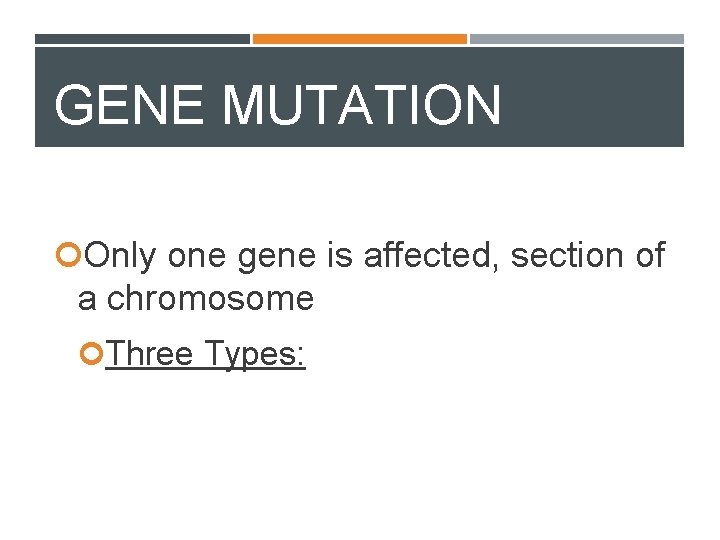Click the word "Only" in first bullet

tap(120, 257)
